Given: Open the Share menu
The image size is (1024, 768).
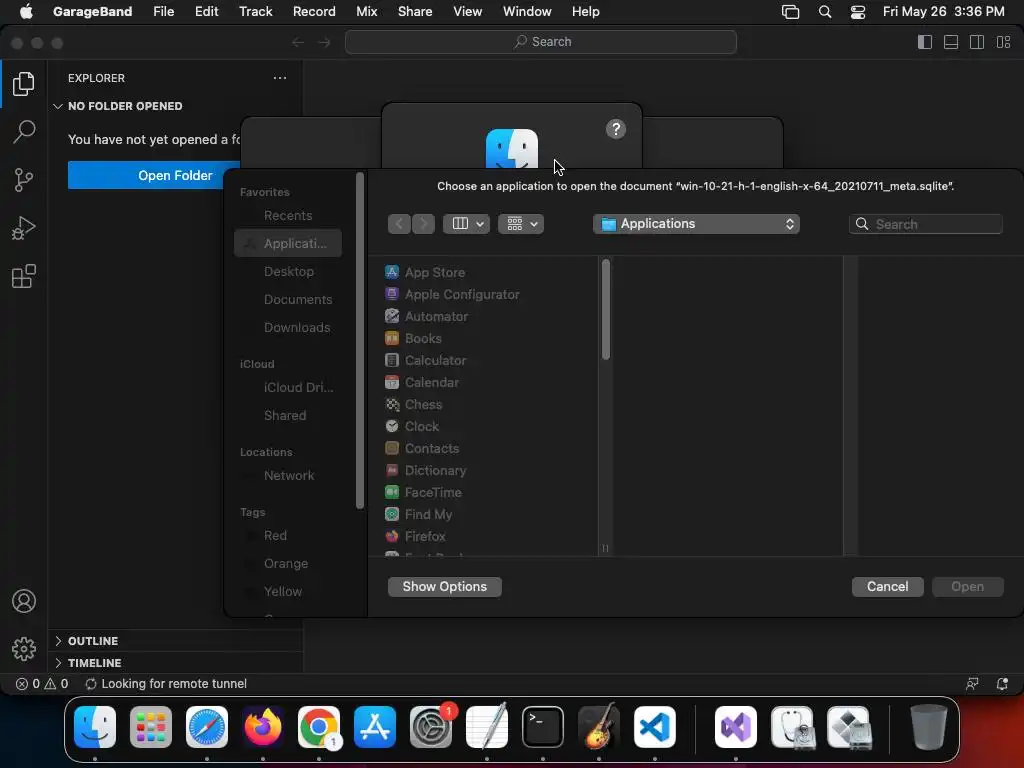Looking at the screenshot, I should pos(415,12).
